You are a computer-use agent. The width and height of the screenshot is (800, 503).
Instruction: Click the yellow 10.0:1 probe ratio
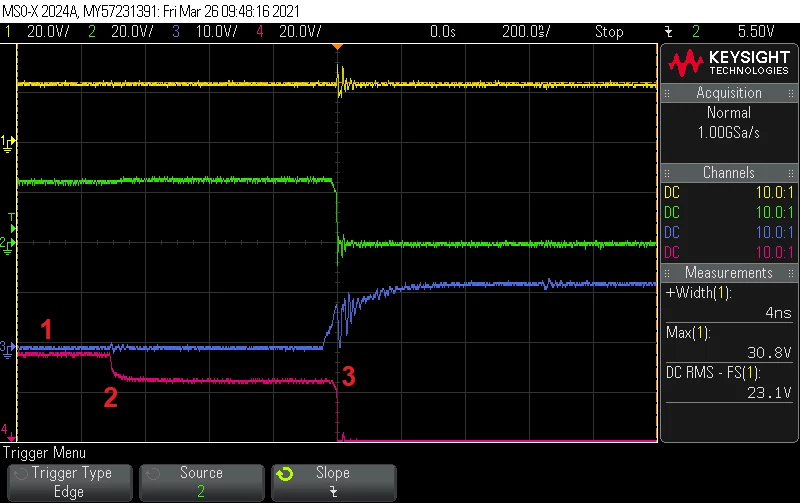click(774, 192)
